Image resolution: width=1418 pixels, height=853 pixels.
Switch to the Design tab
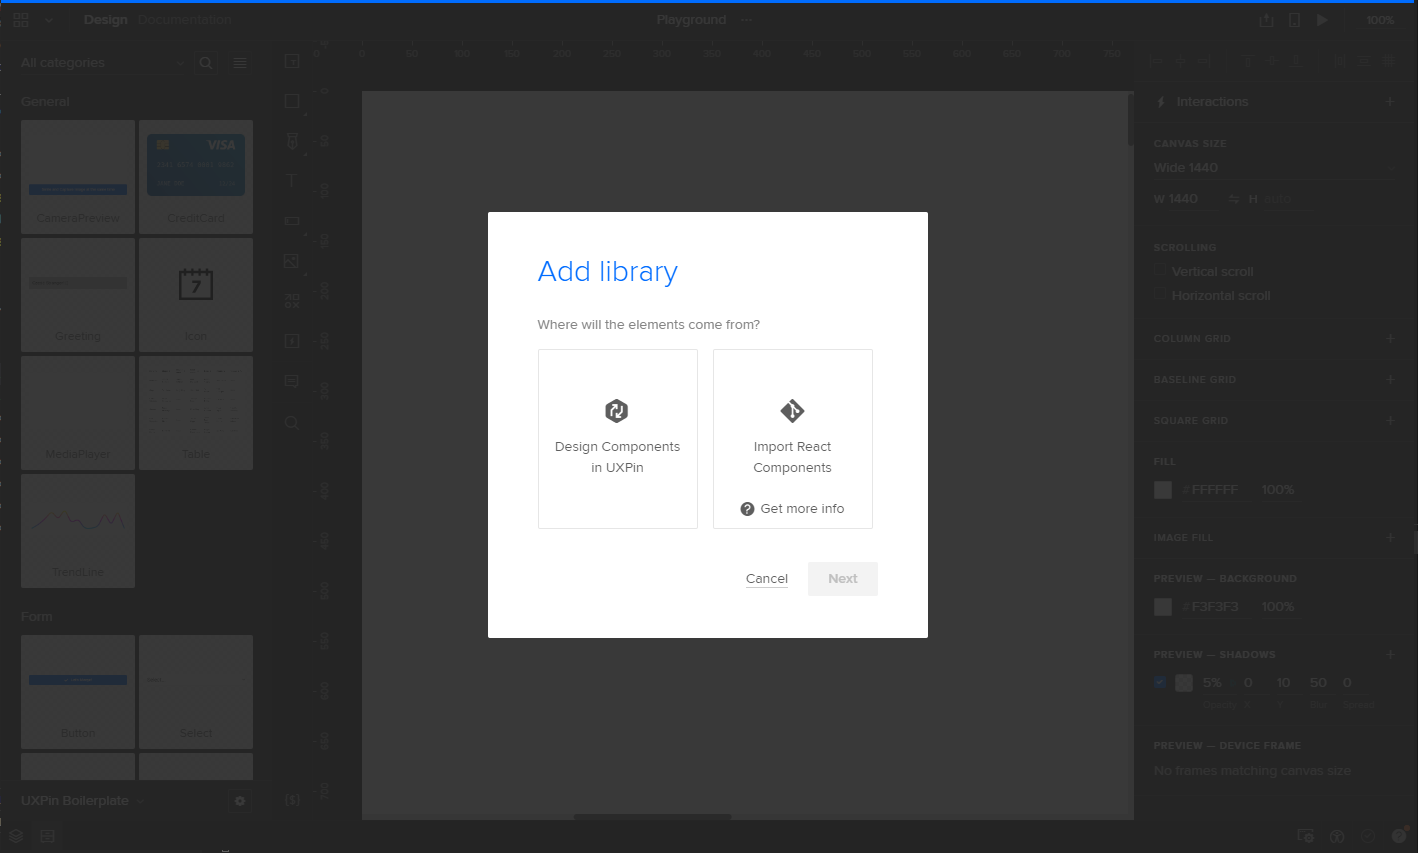coord(106,20)
